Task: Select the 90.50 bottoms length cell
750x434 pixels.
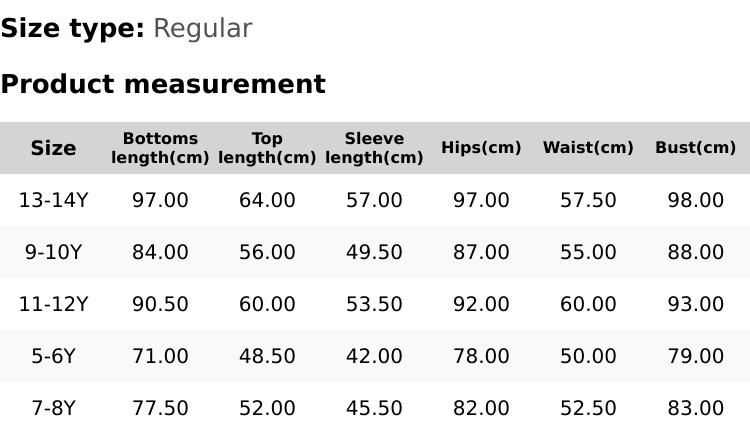Action: tap(160, 304)
